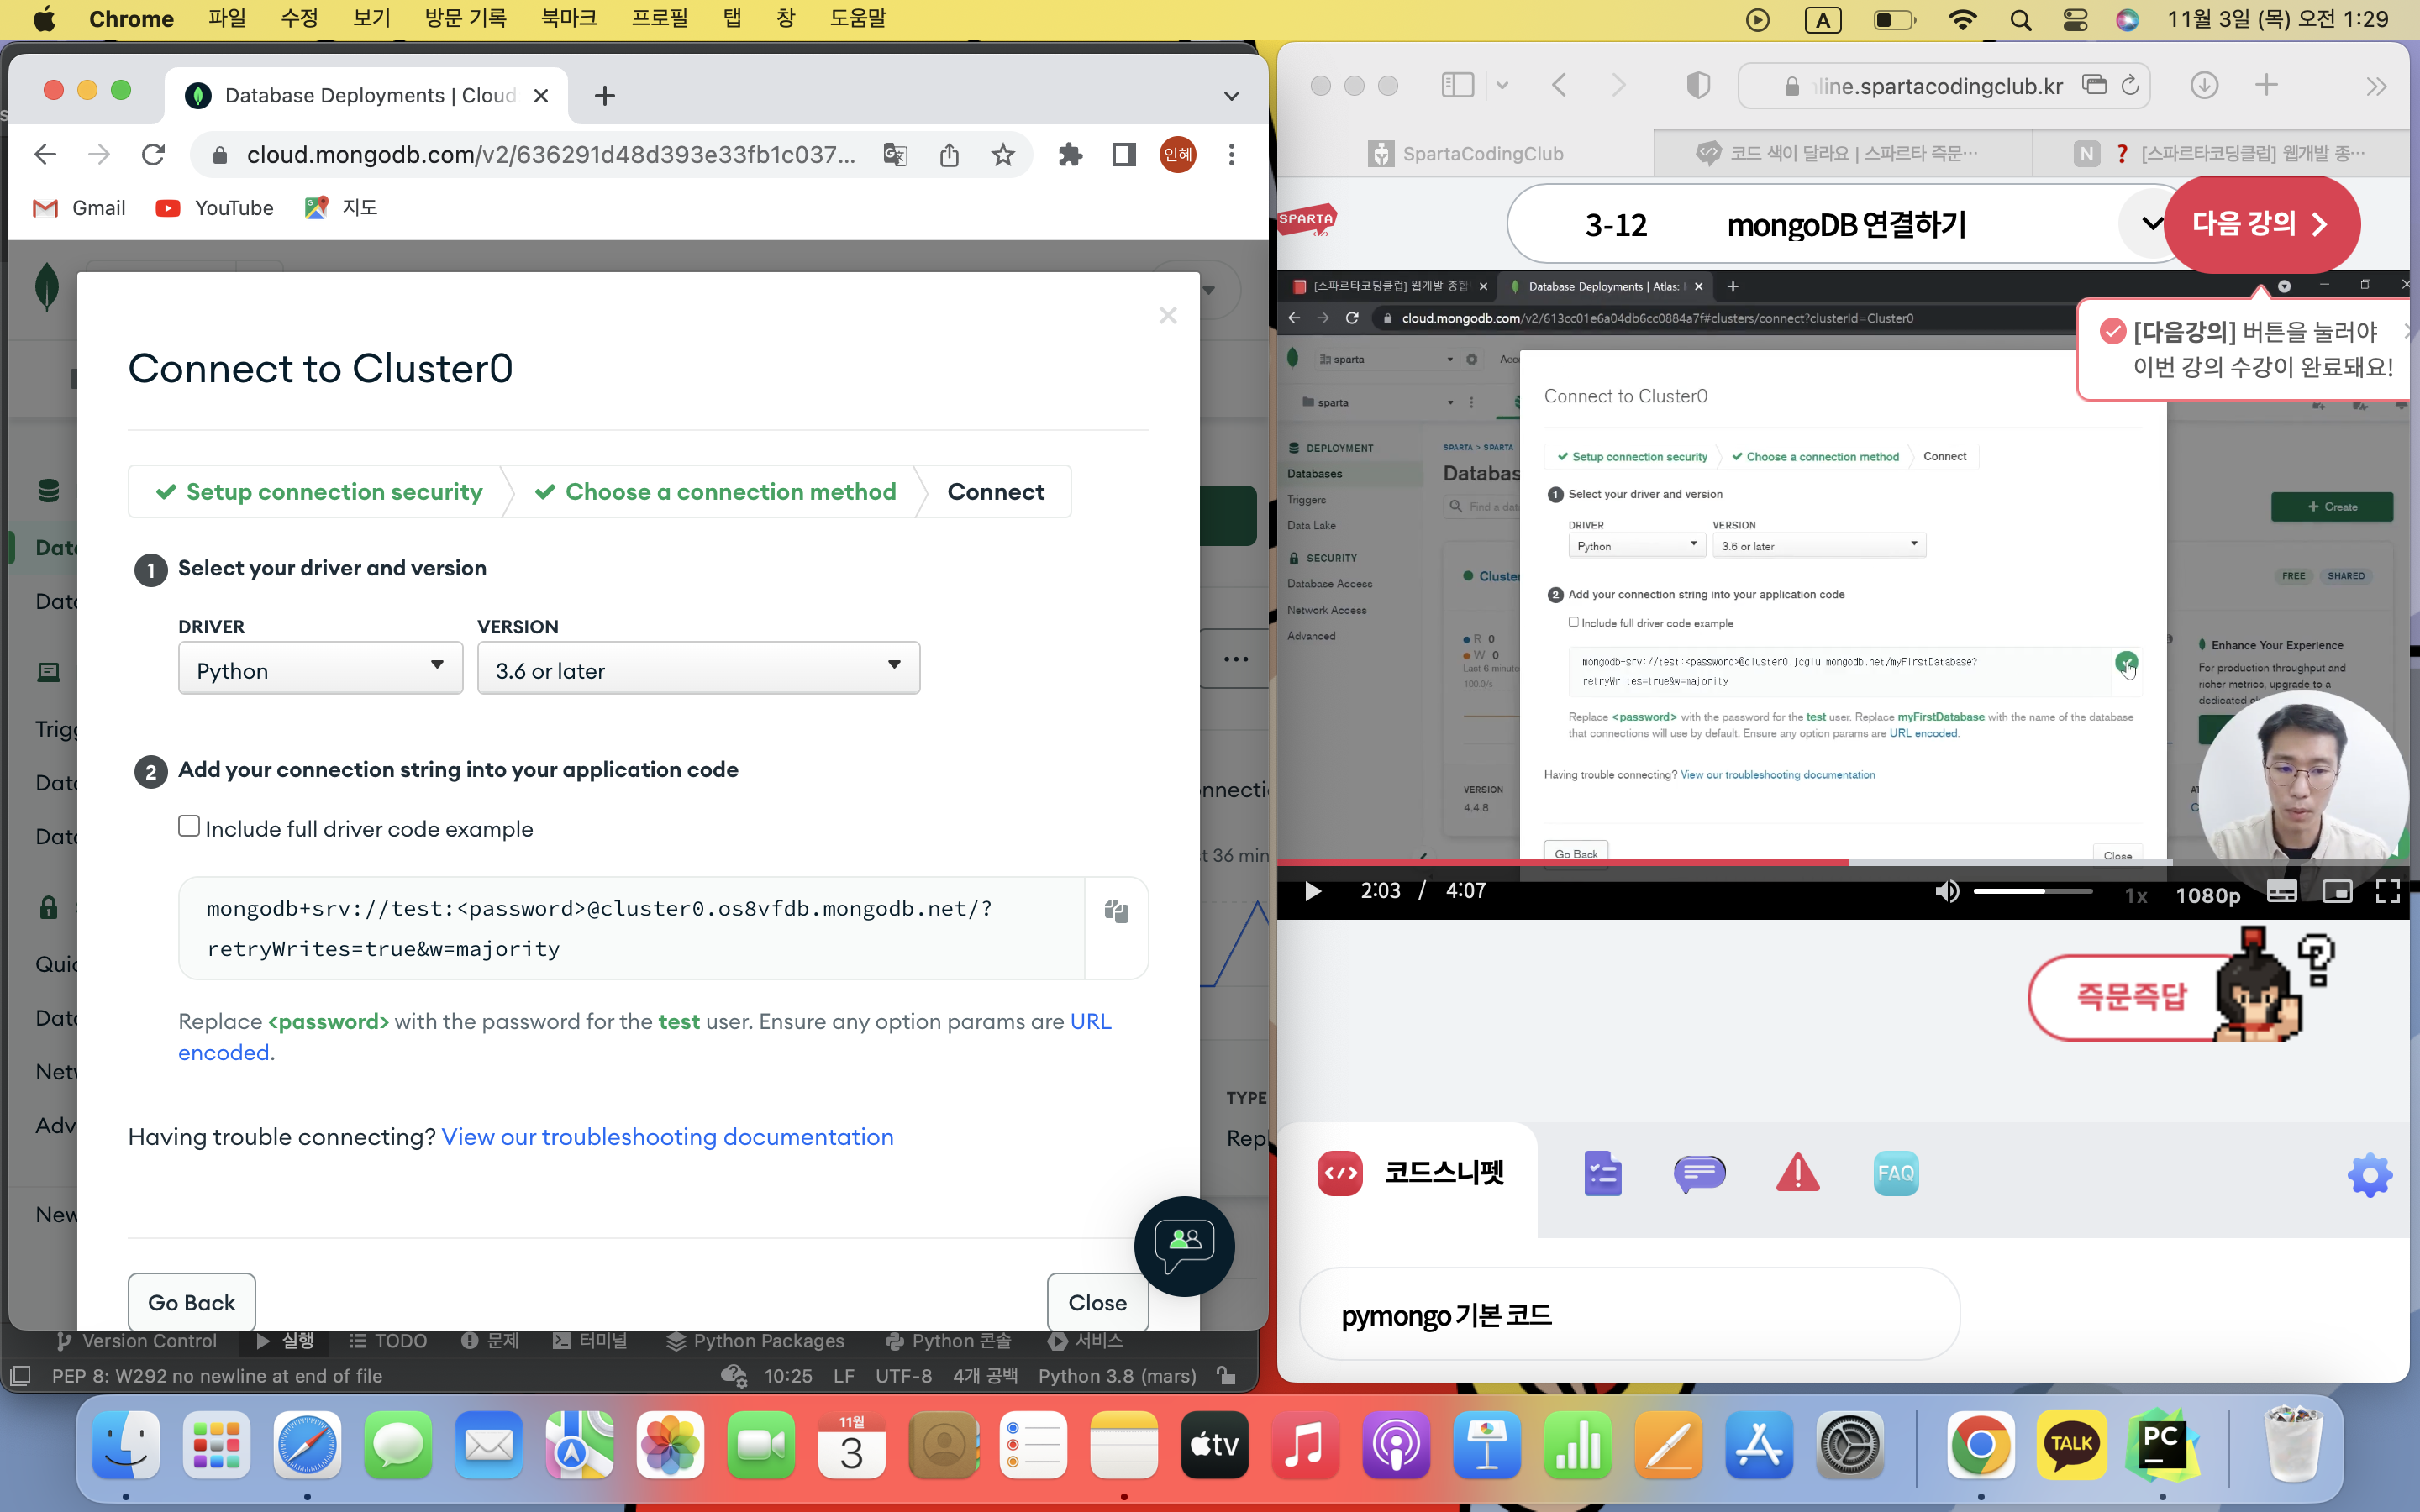The height and width of the screenshot is (1512, 2420).
Task: Switch to the SpartaCodingClub Safari tab
Action: click(1467, 154)
